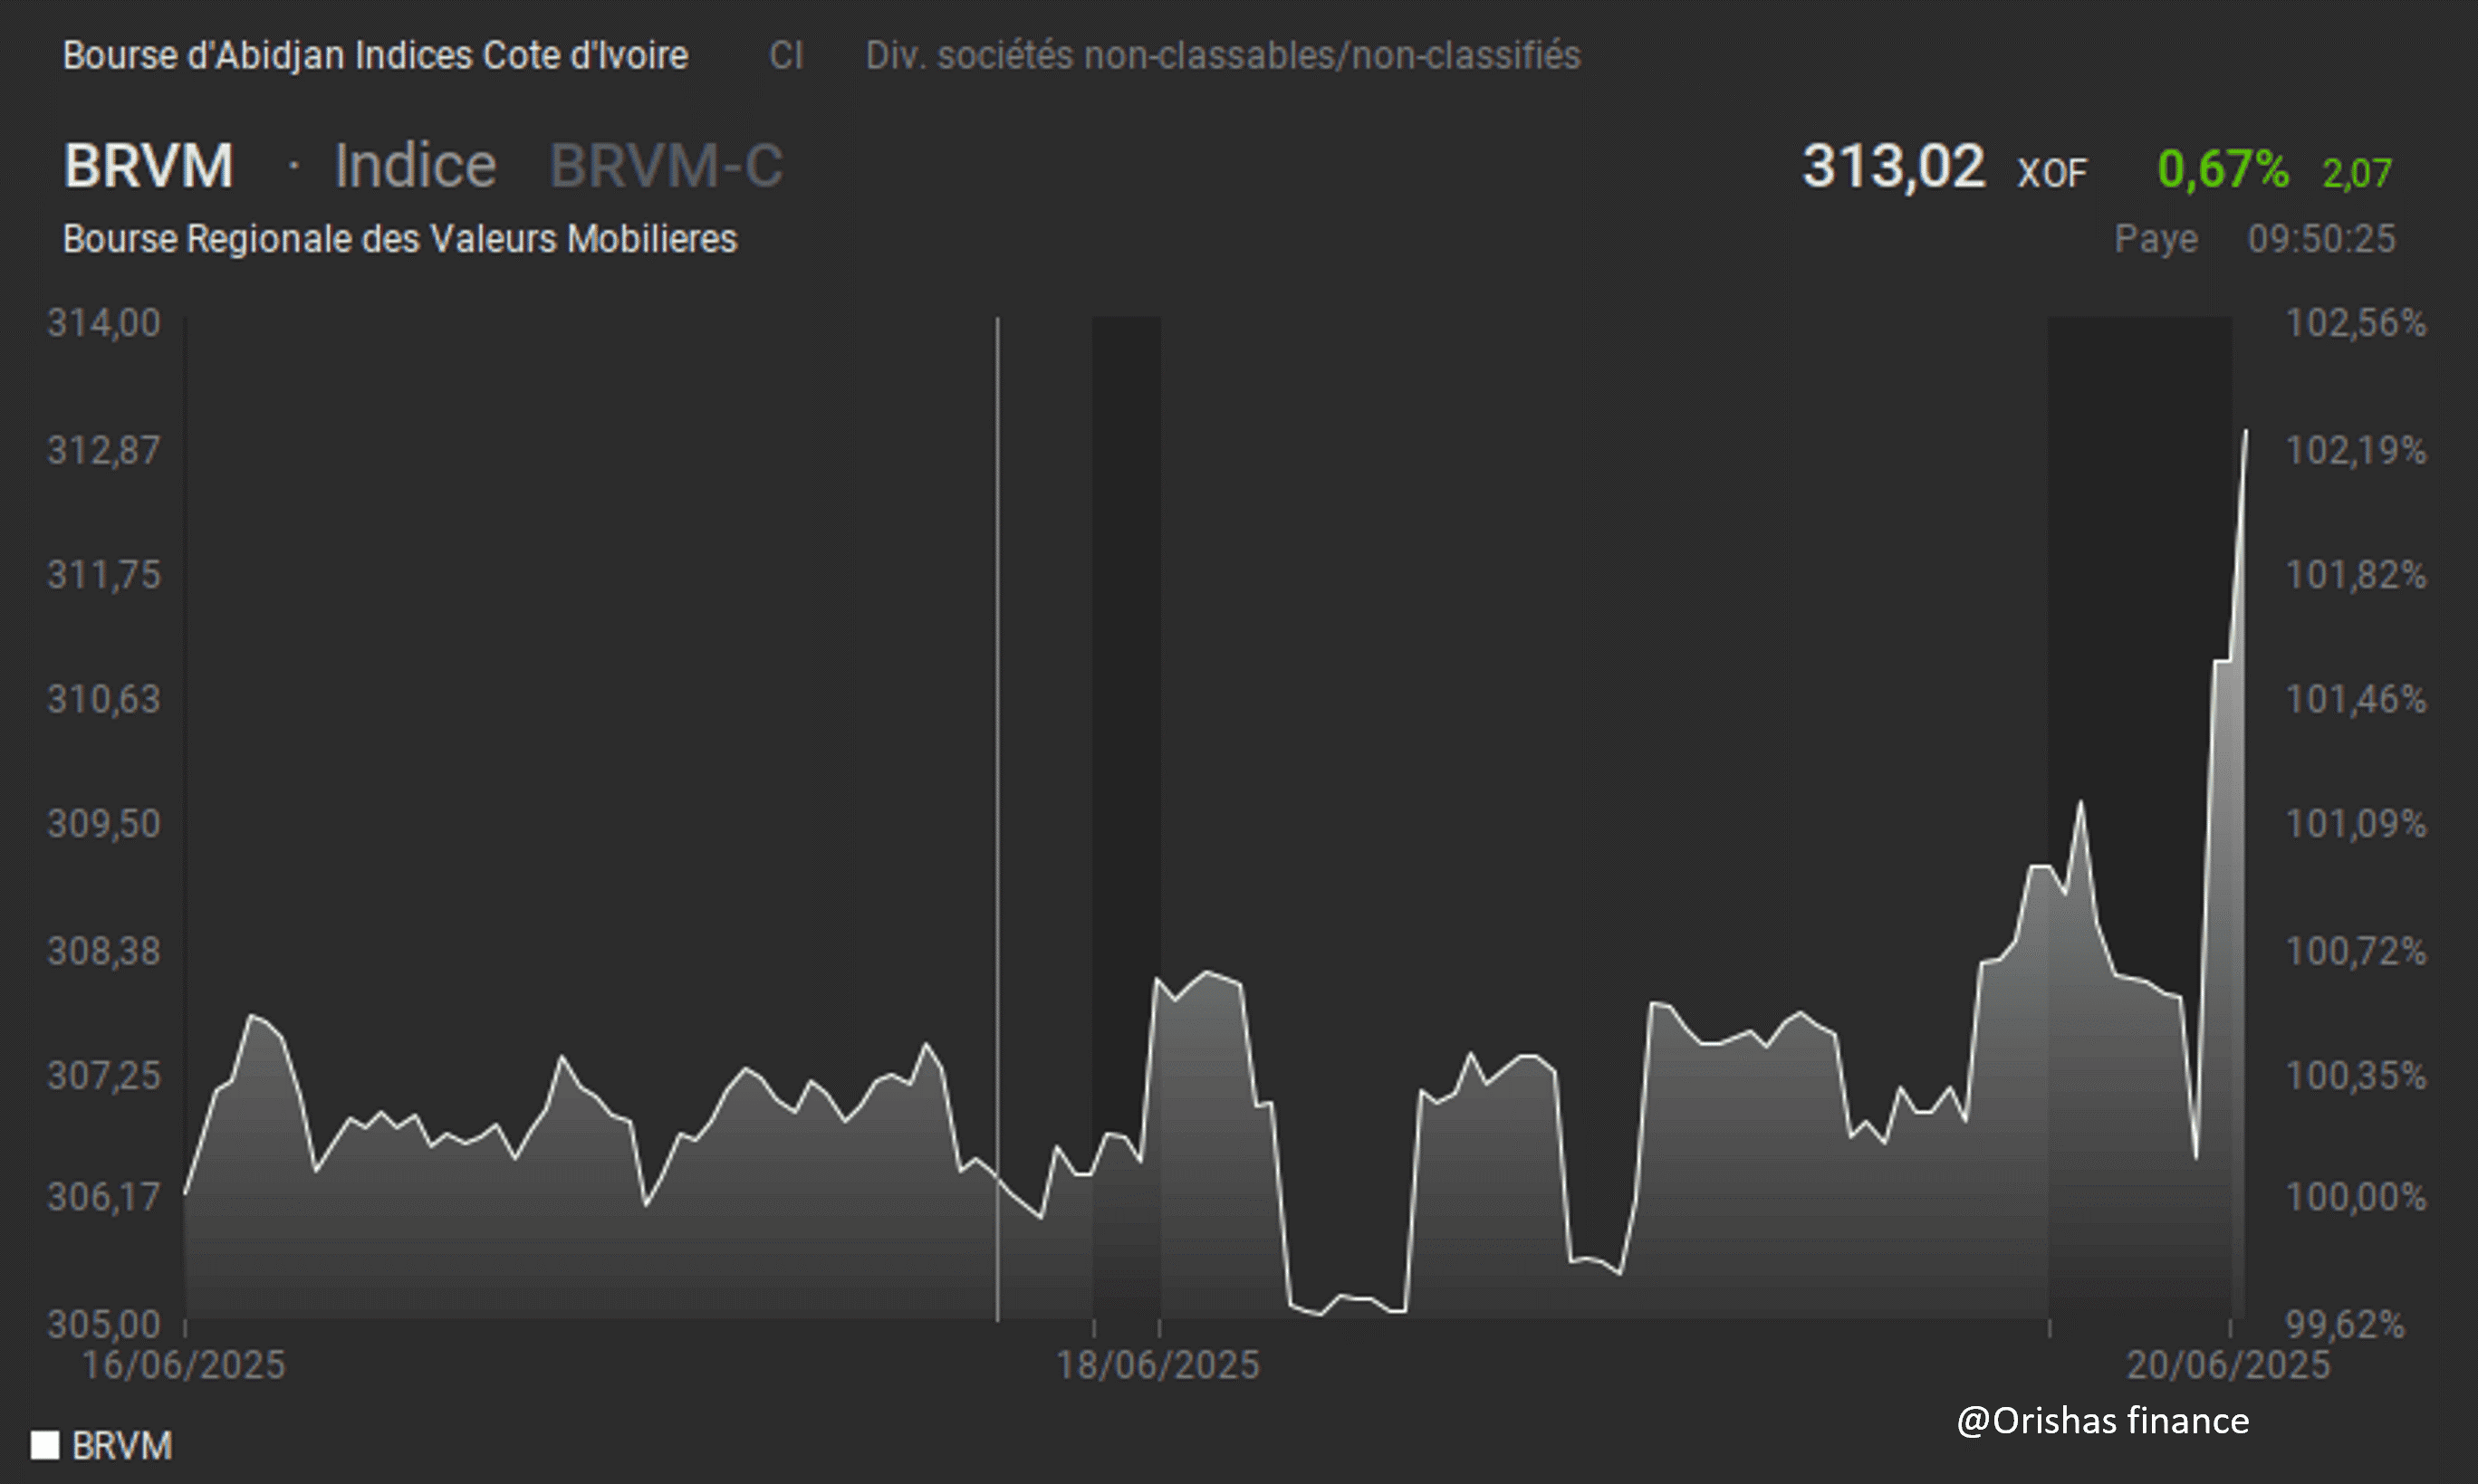Click the 'CI' country code
This screenshot has height=1484, width=2478.
[786, 55]
